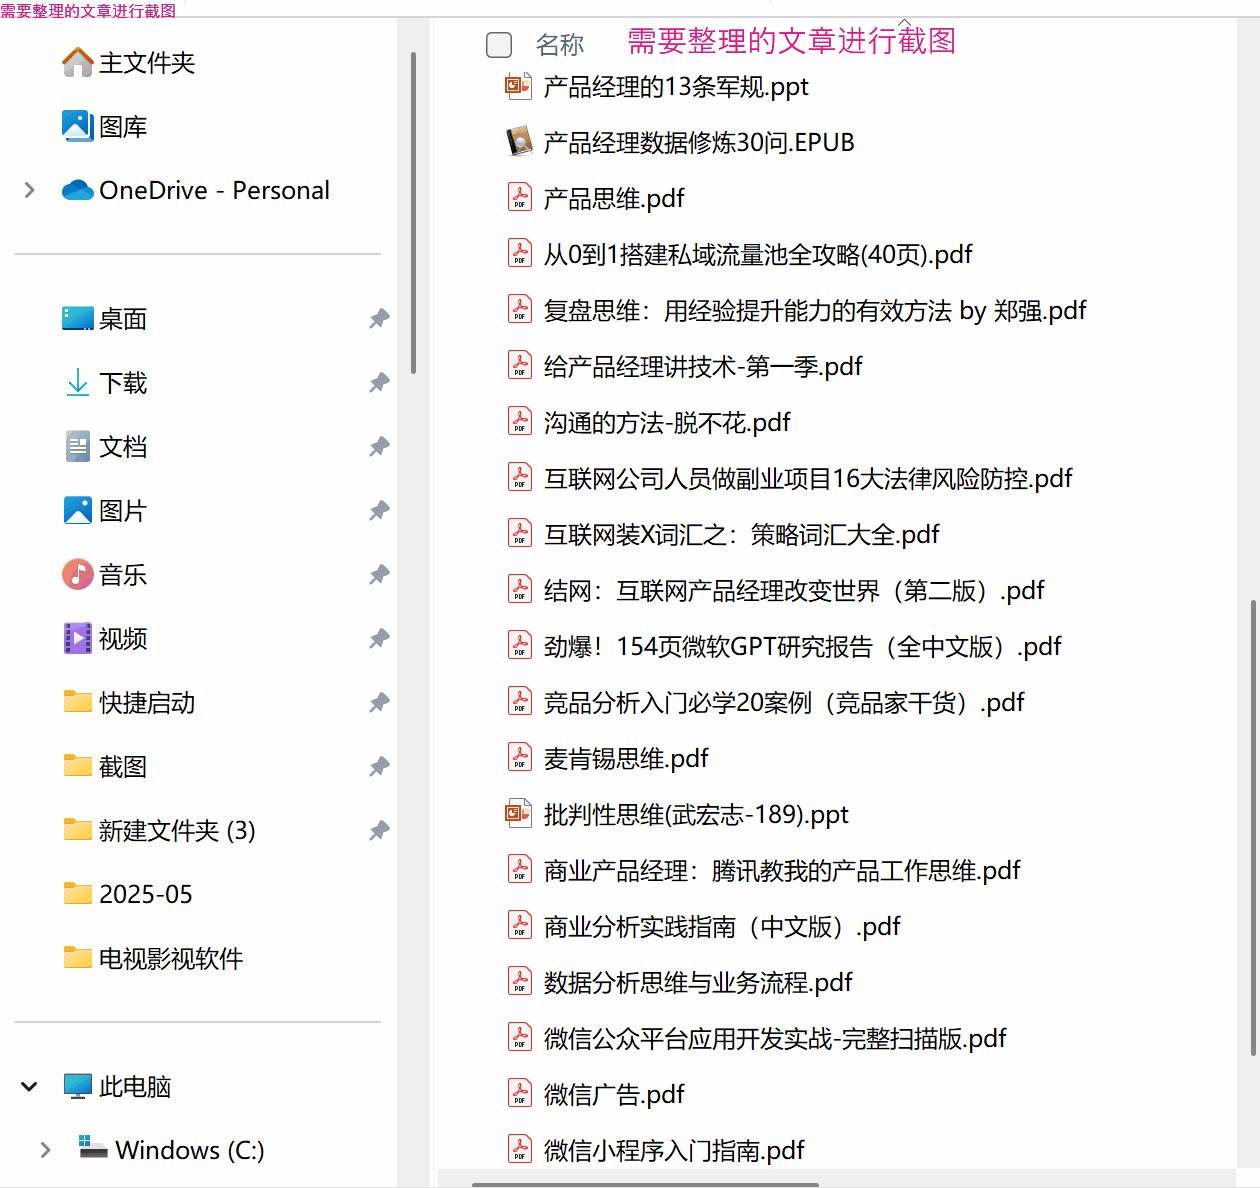Screen dimensions: 1260x1188
Task: Click EPUB icon of 产品经理数据修炼30问
Action: click(518, 143)
